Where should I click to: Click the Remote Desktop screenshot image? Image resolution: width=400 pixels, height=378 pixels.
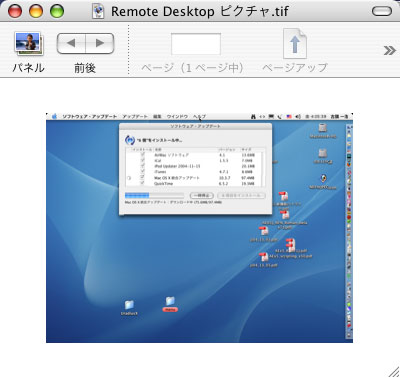click(199, 228)
